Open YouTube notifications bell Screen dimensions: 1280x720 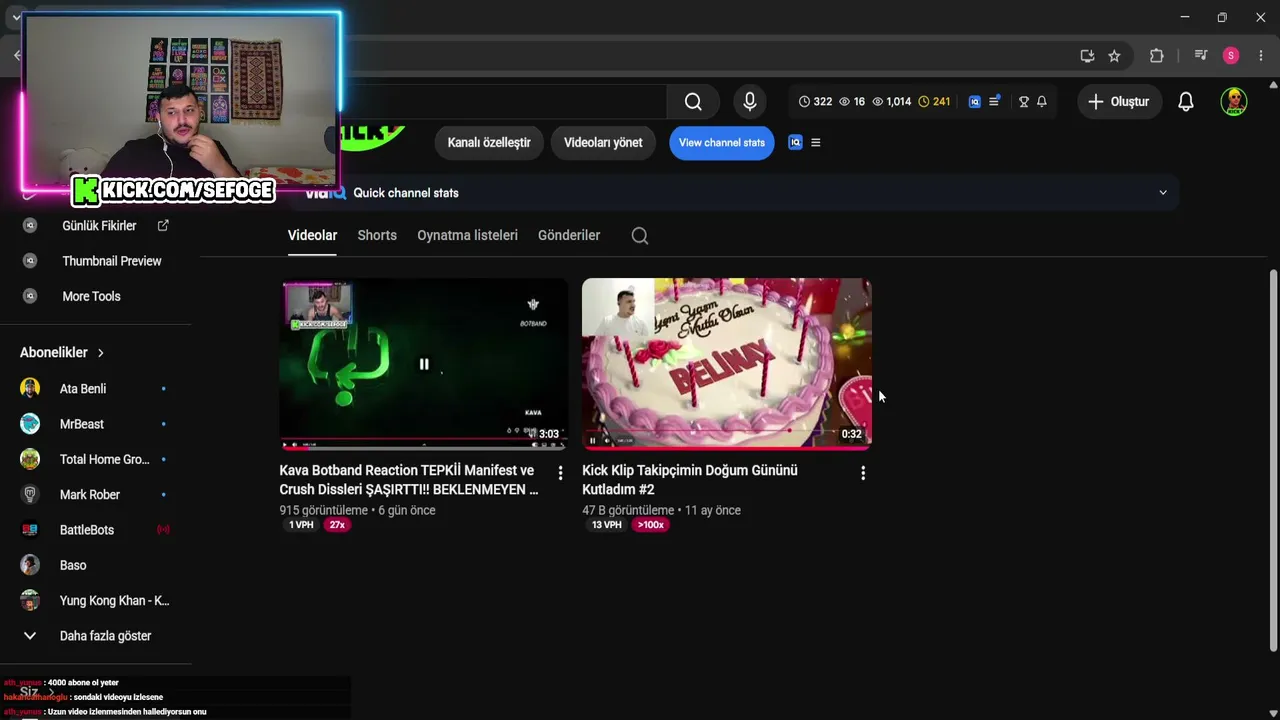[x=1186, y=102]
